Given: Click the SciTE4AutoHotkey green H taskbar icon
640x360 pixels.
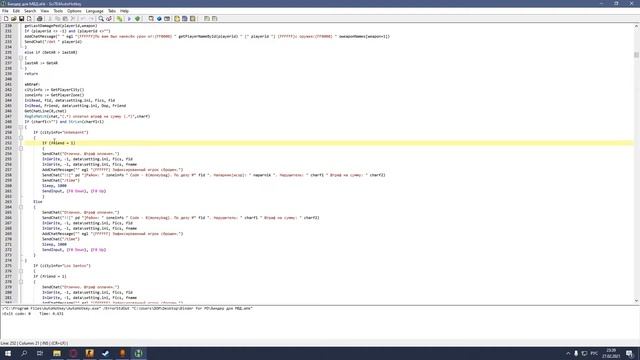Looking at the screenshot, I should click(x=138, y=353).
